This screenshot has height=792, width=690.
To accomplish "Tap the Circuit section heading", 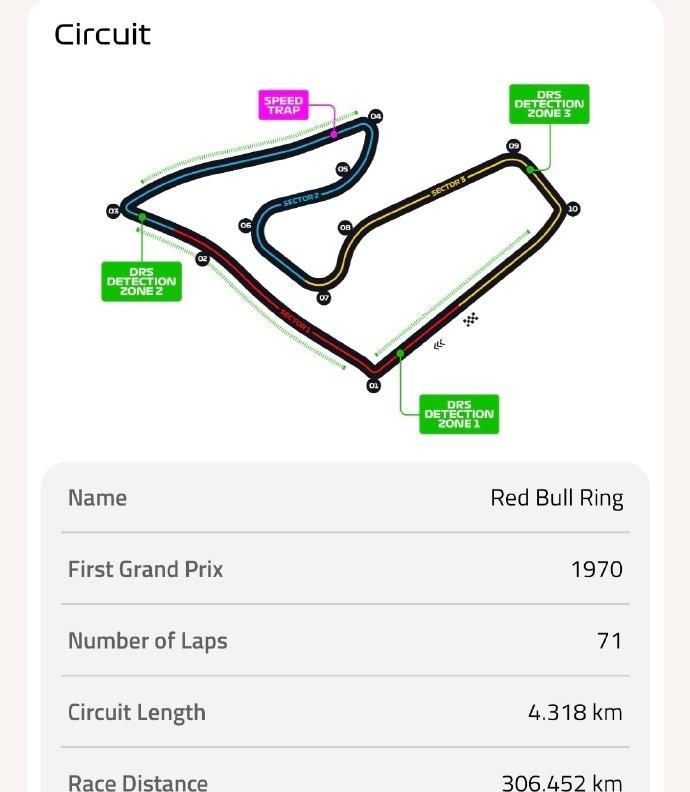I will 103,34.
